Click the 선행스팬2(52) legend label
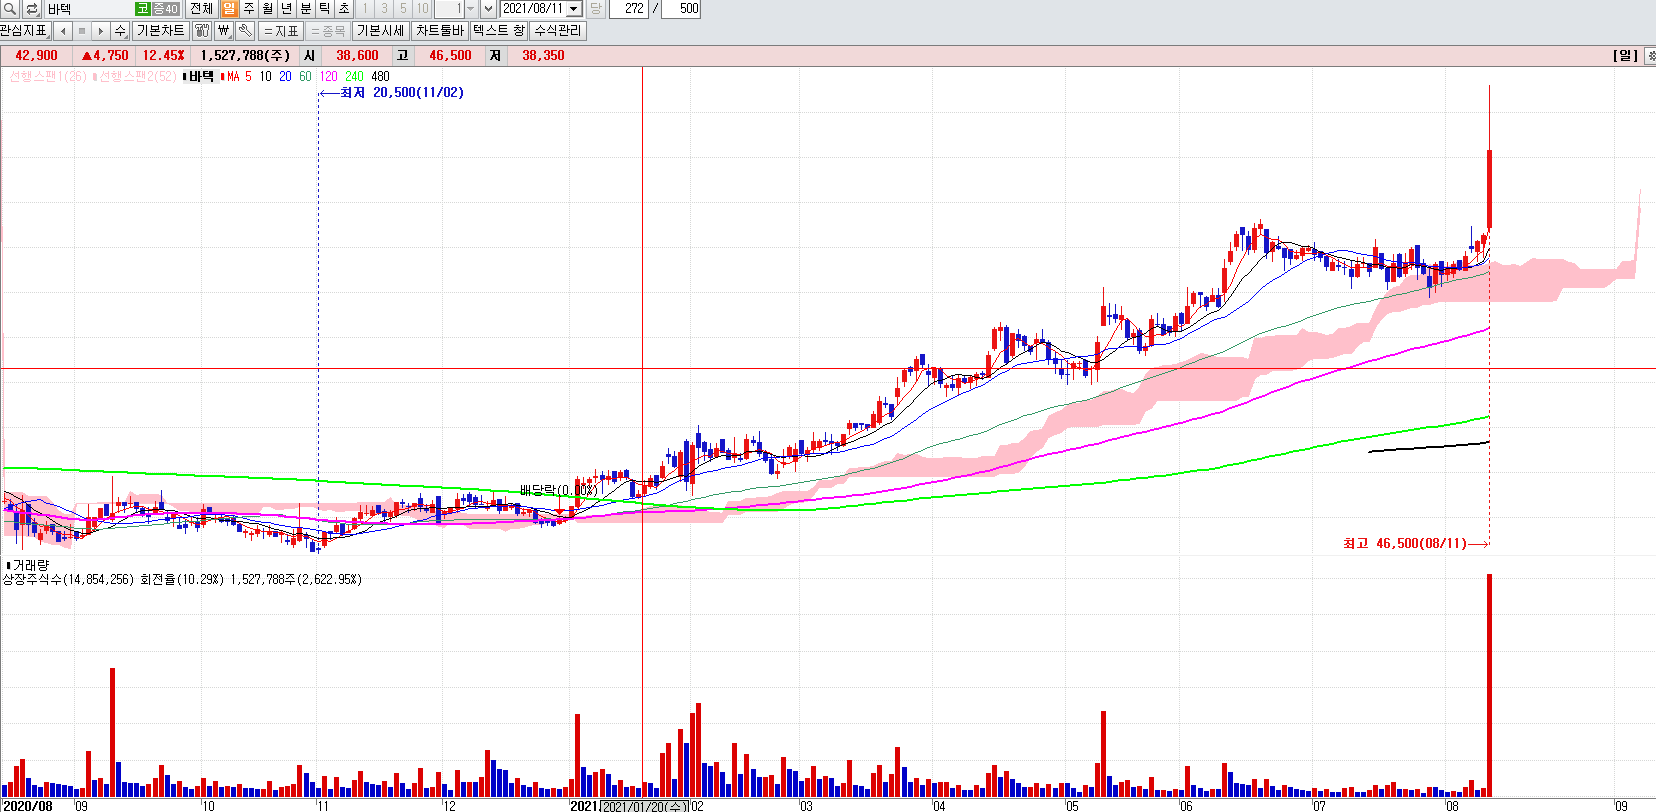Viewport: 1656px width, 812px height. pyautogui.click(x=135, y=76)
